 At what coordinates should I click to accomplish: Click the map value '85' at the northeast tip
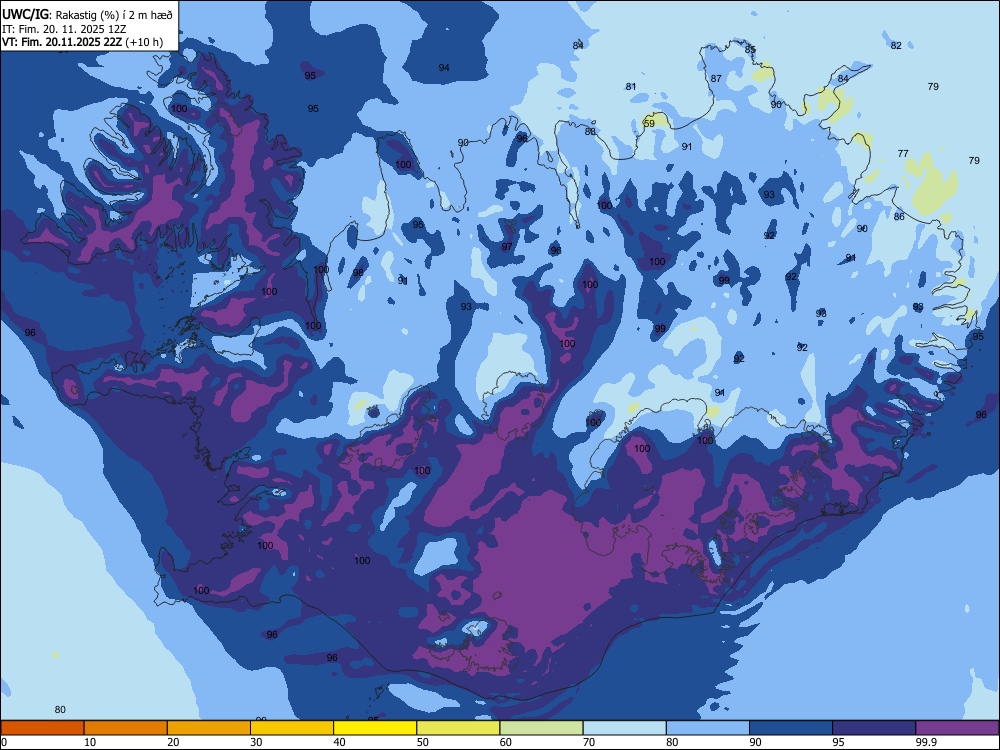coord(750,49)
